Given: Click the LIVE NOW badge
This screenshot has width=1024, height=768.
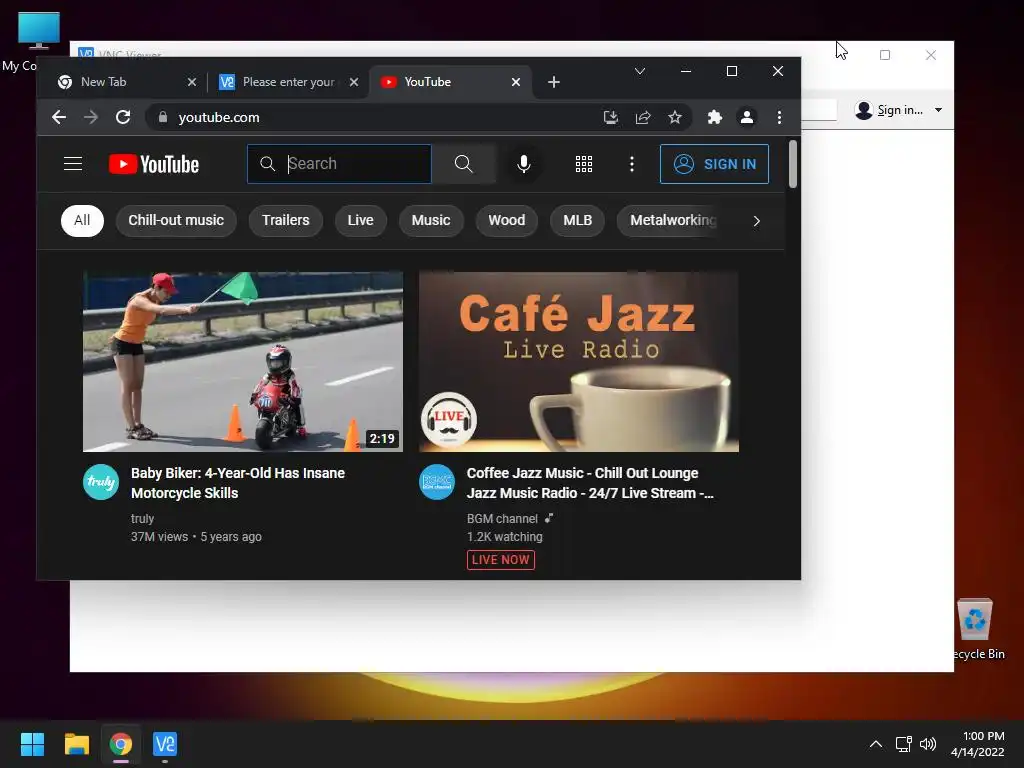Looking at the screenshot, I should click(501, 560).
